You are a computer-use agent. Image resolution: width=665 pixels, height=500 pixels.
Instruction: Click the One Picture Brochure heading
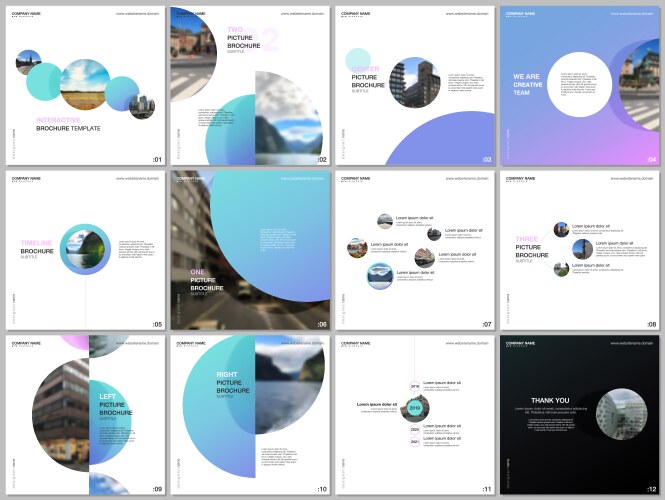pyautogui.click(x=207, y=280)
